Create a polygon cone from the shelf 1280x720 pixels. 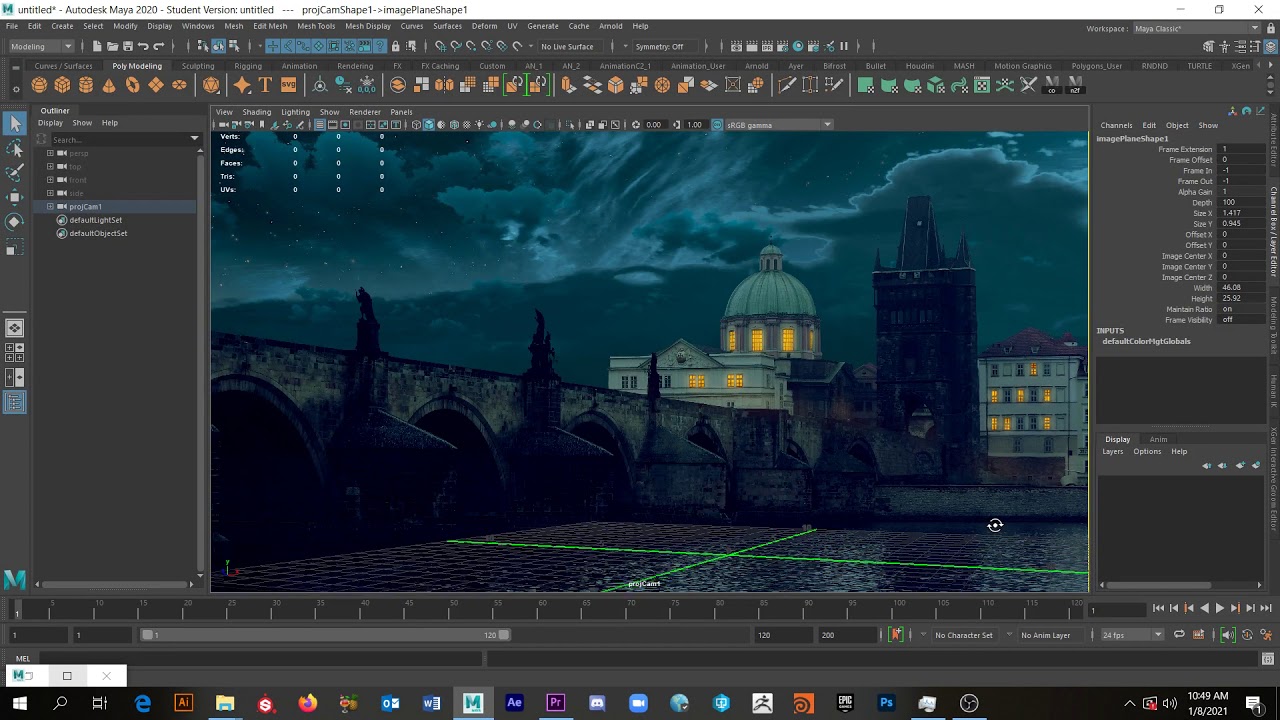pyautogui.click(x=109, y=85)
